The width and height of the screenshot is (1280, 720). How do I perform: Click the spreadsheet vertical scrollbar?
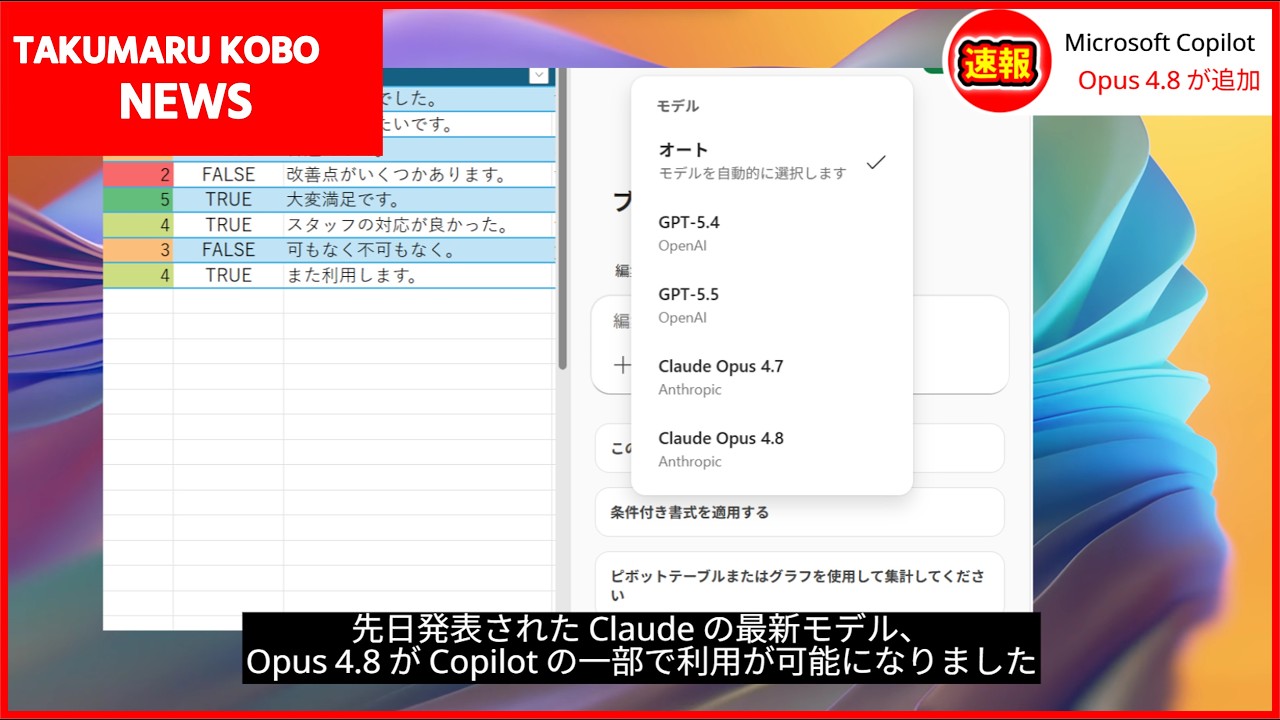(563, 220)
